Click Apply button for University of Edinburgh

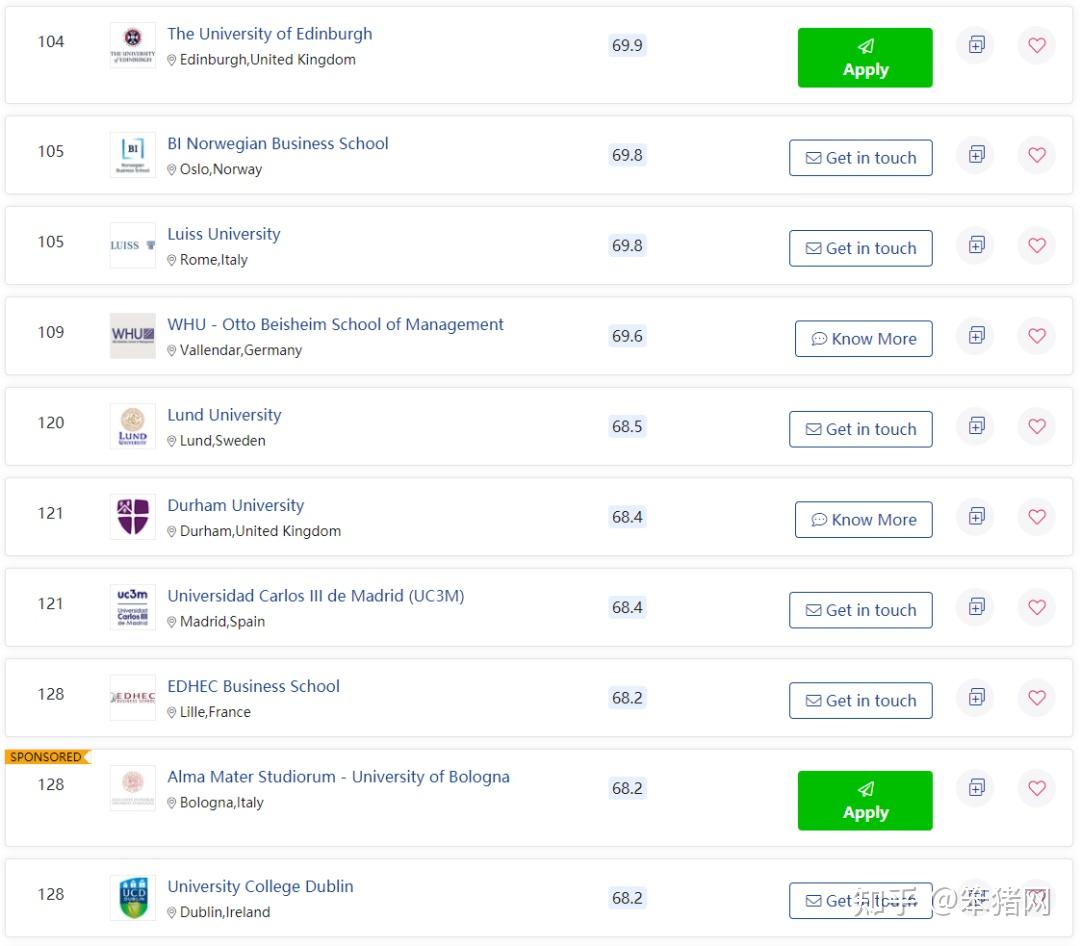(864, 57)
